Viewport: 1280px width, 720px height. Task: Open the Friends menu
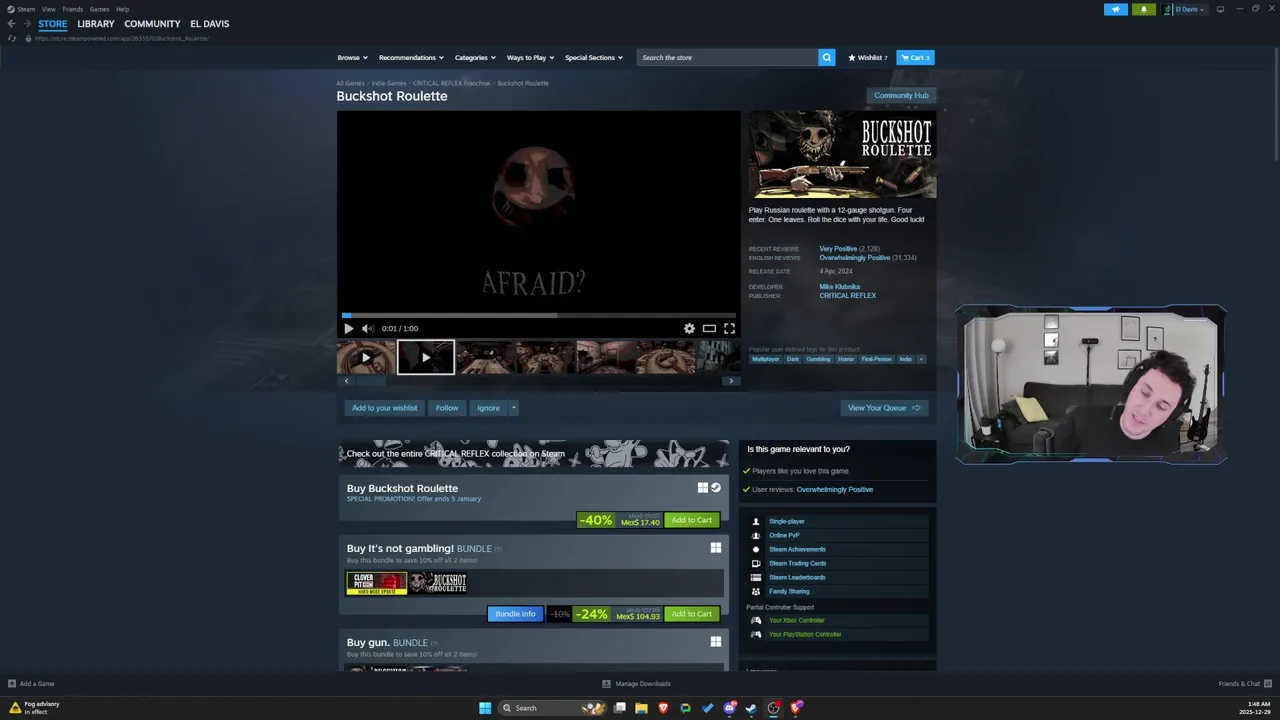[x=73, y=9]
